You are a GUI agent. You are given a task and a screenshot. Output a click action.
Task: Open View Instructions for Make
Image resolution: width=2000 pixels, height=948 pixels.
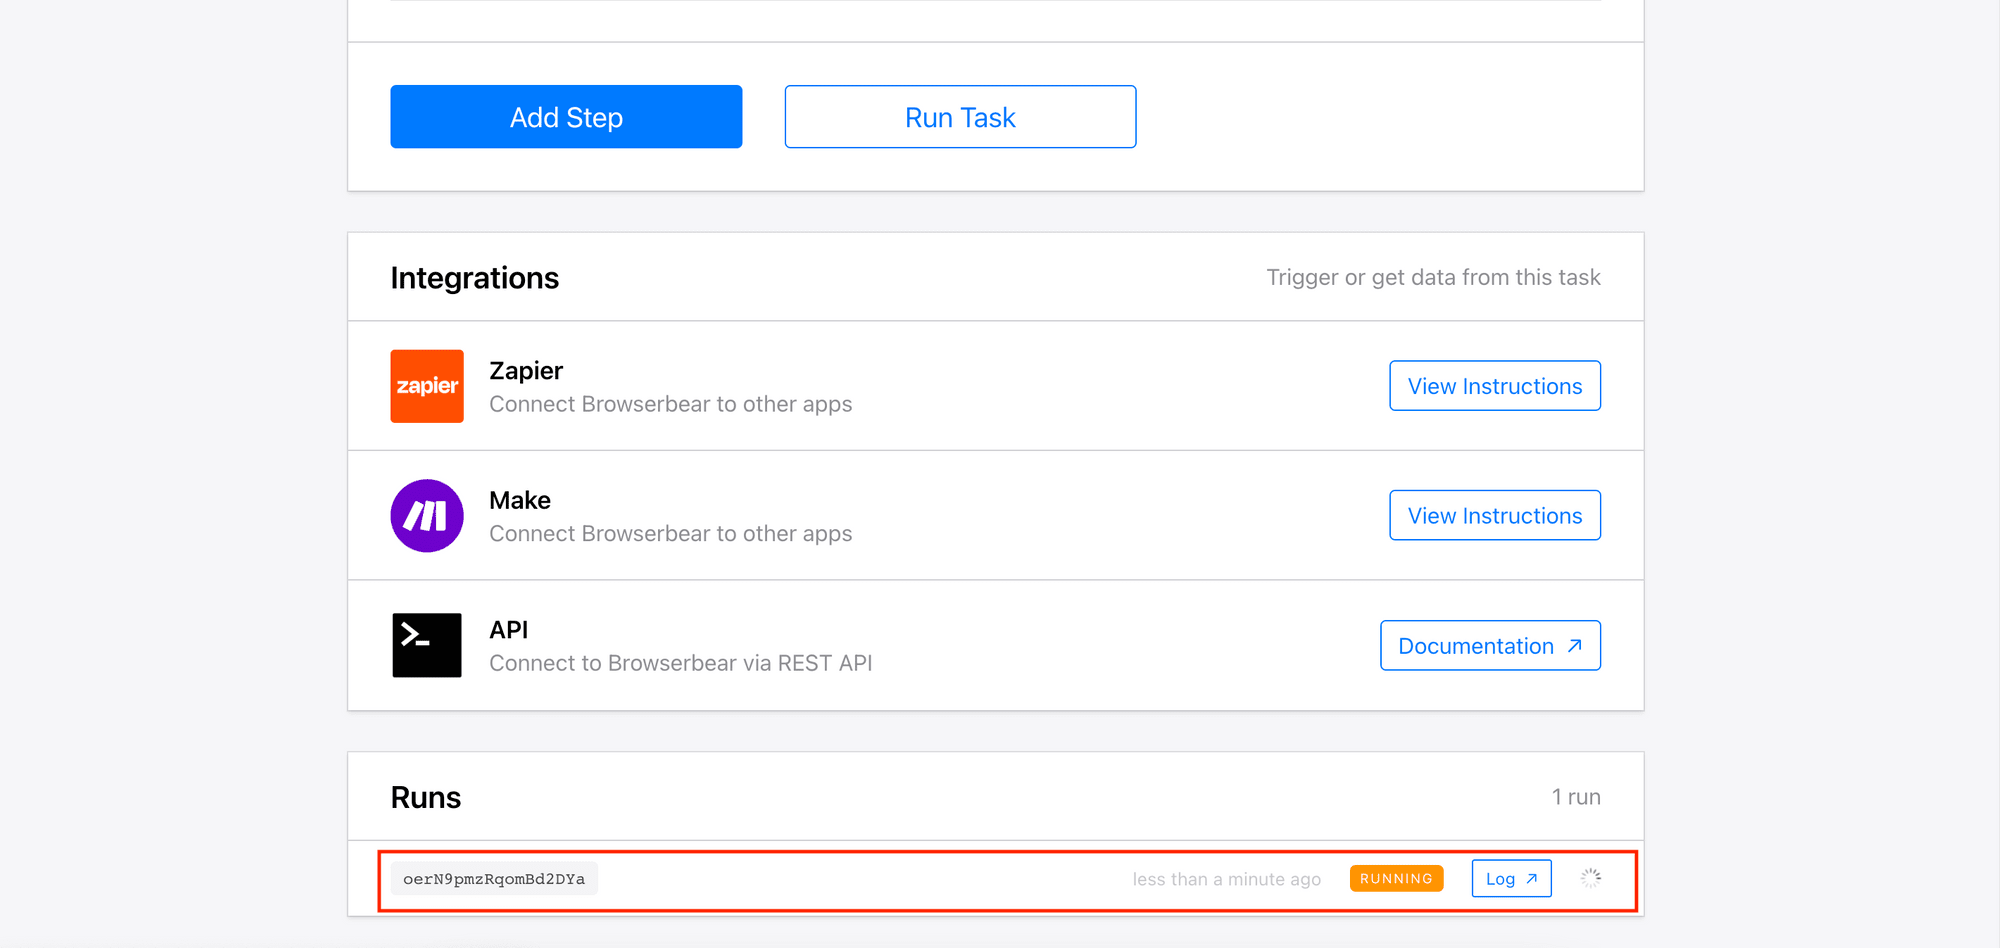(x=1494, y=515)
